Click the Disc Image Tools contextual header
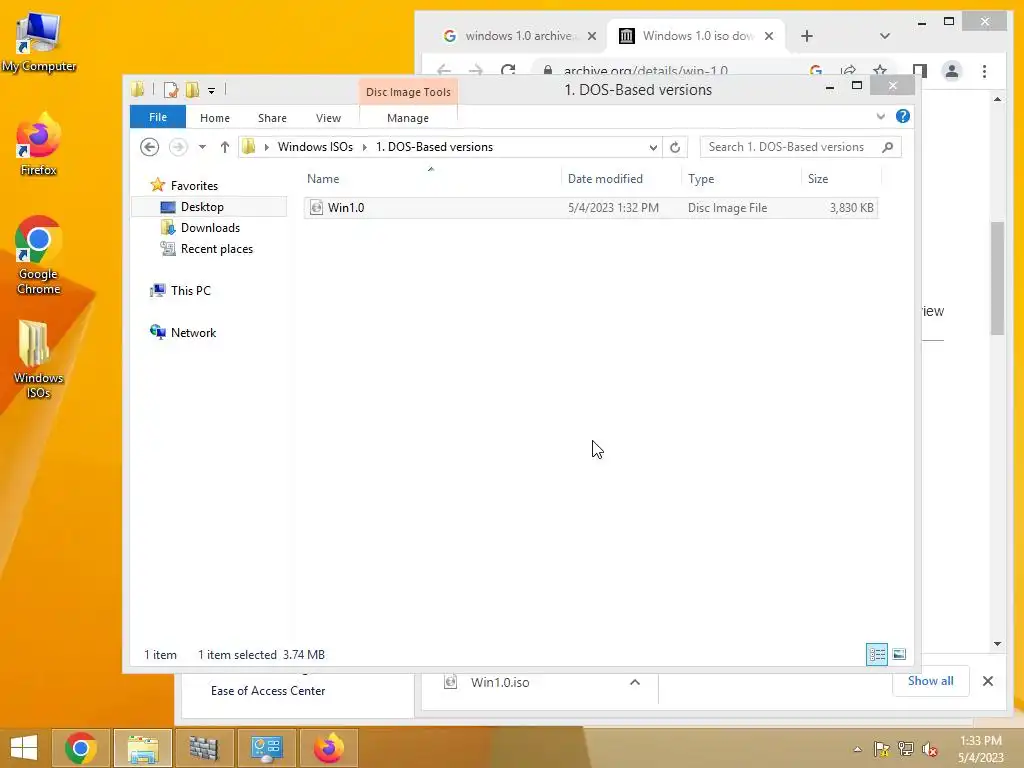 [408, 92]
